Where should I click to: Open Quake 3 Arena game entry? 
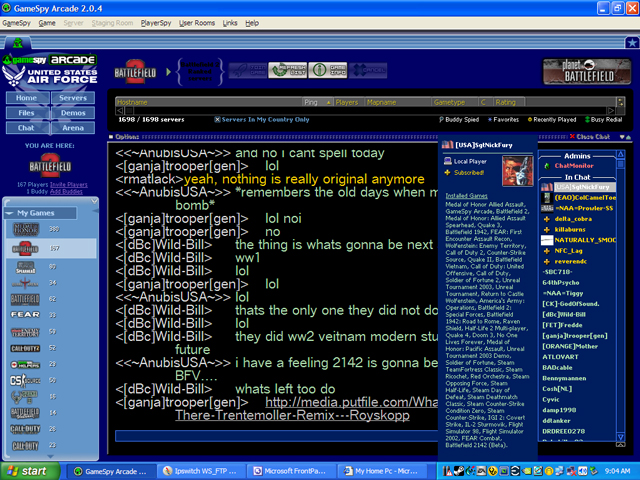25,283
